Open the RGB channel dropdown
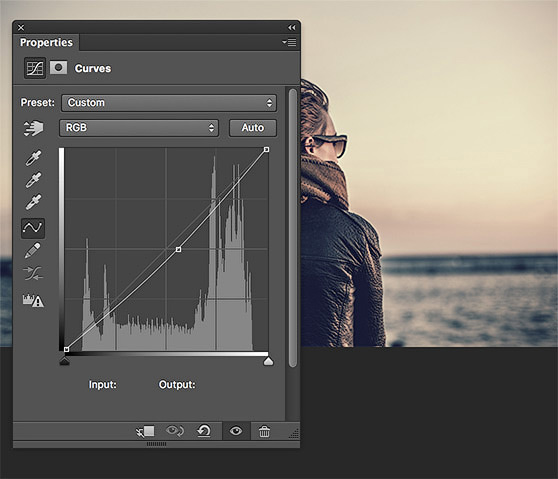The image size is (558, 479). pyautogui.click(x=139, y=128)
